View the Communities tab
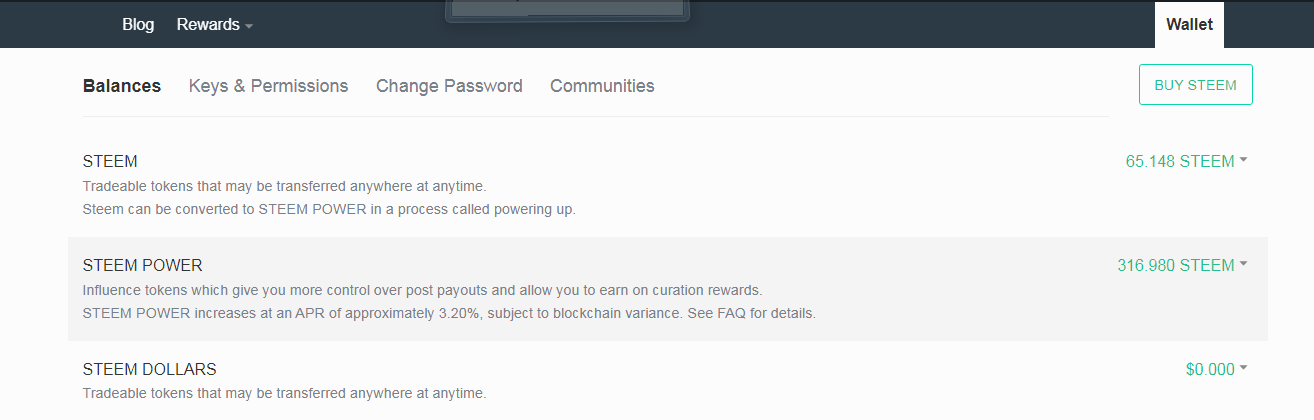 coord(602,86)
